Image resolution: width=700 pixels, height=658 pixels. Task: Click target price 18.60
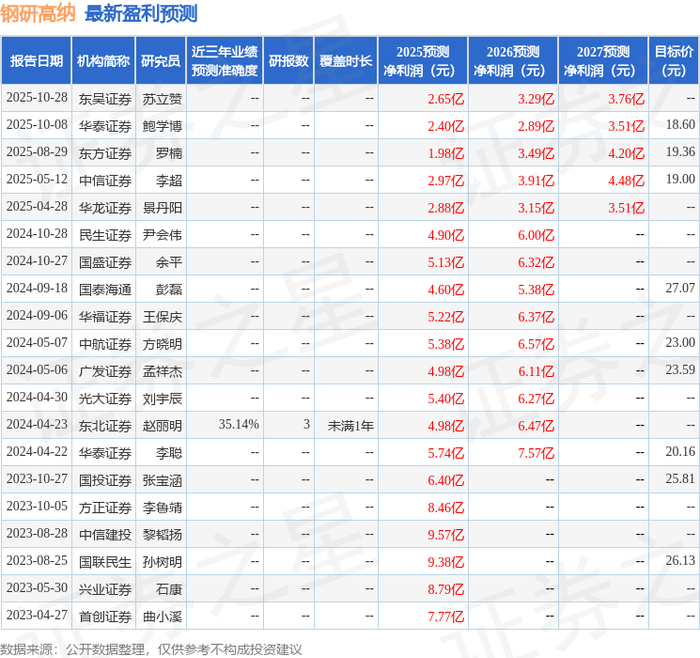(x=680, y=125)
